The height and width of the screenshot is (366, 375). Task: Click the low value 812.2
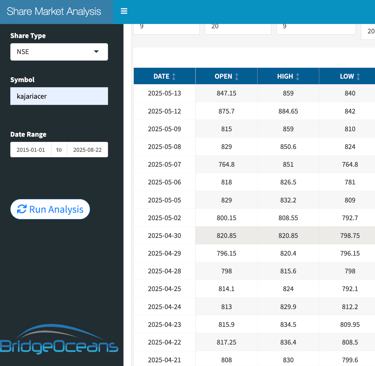click(350, 307)
